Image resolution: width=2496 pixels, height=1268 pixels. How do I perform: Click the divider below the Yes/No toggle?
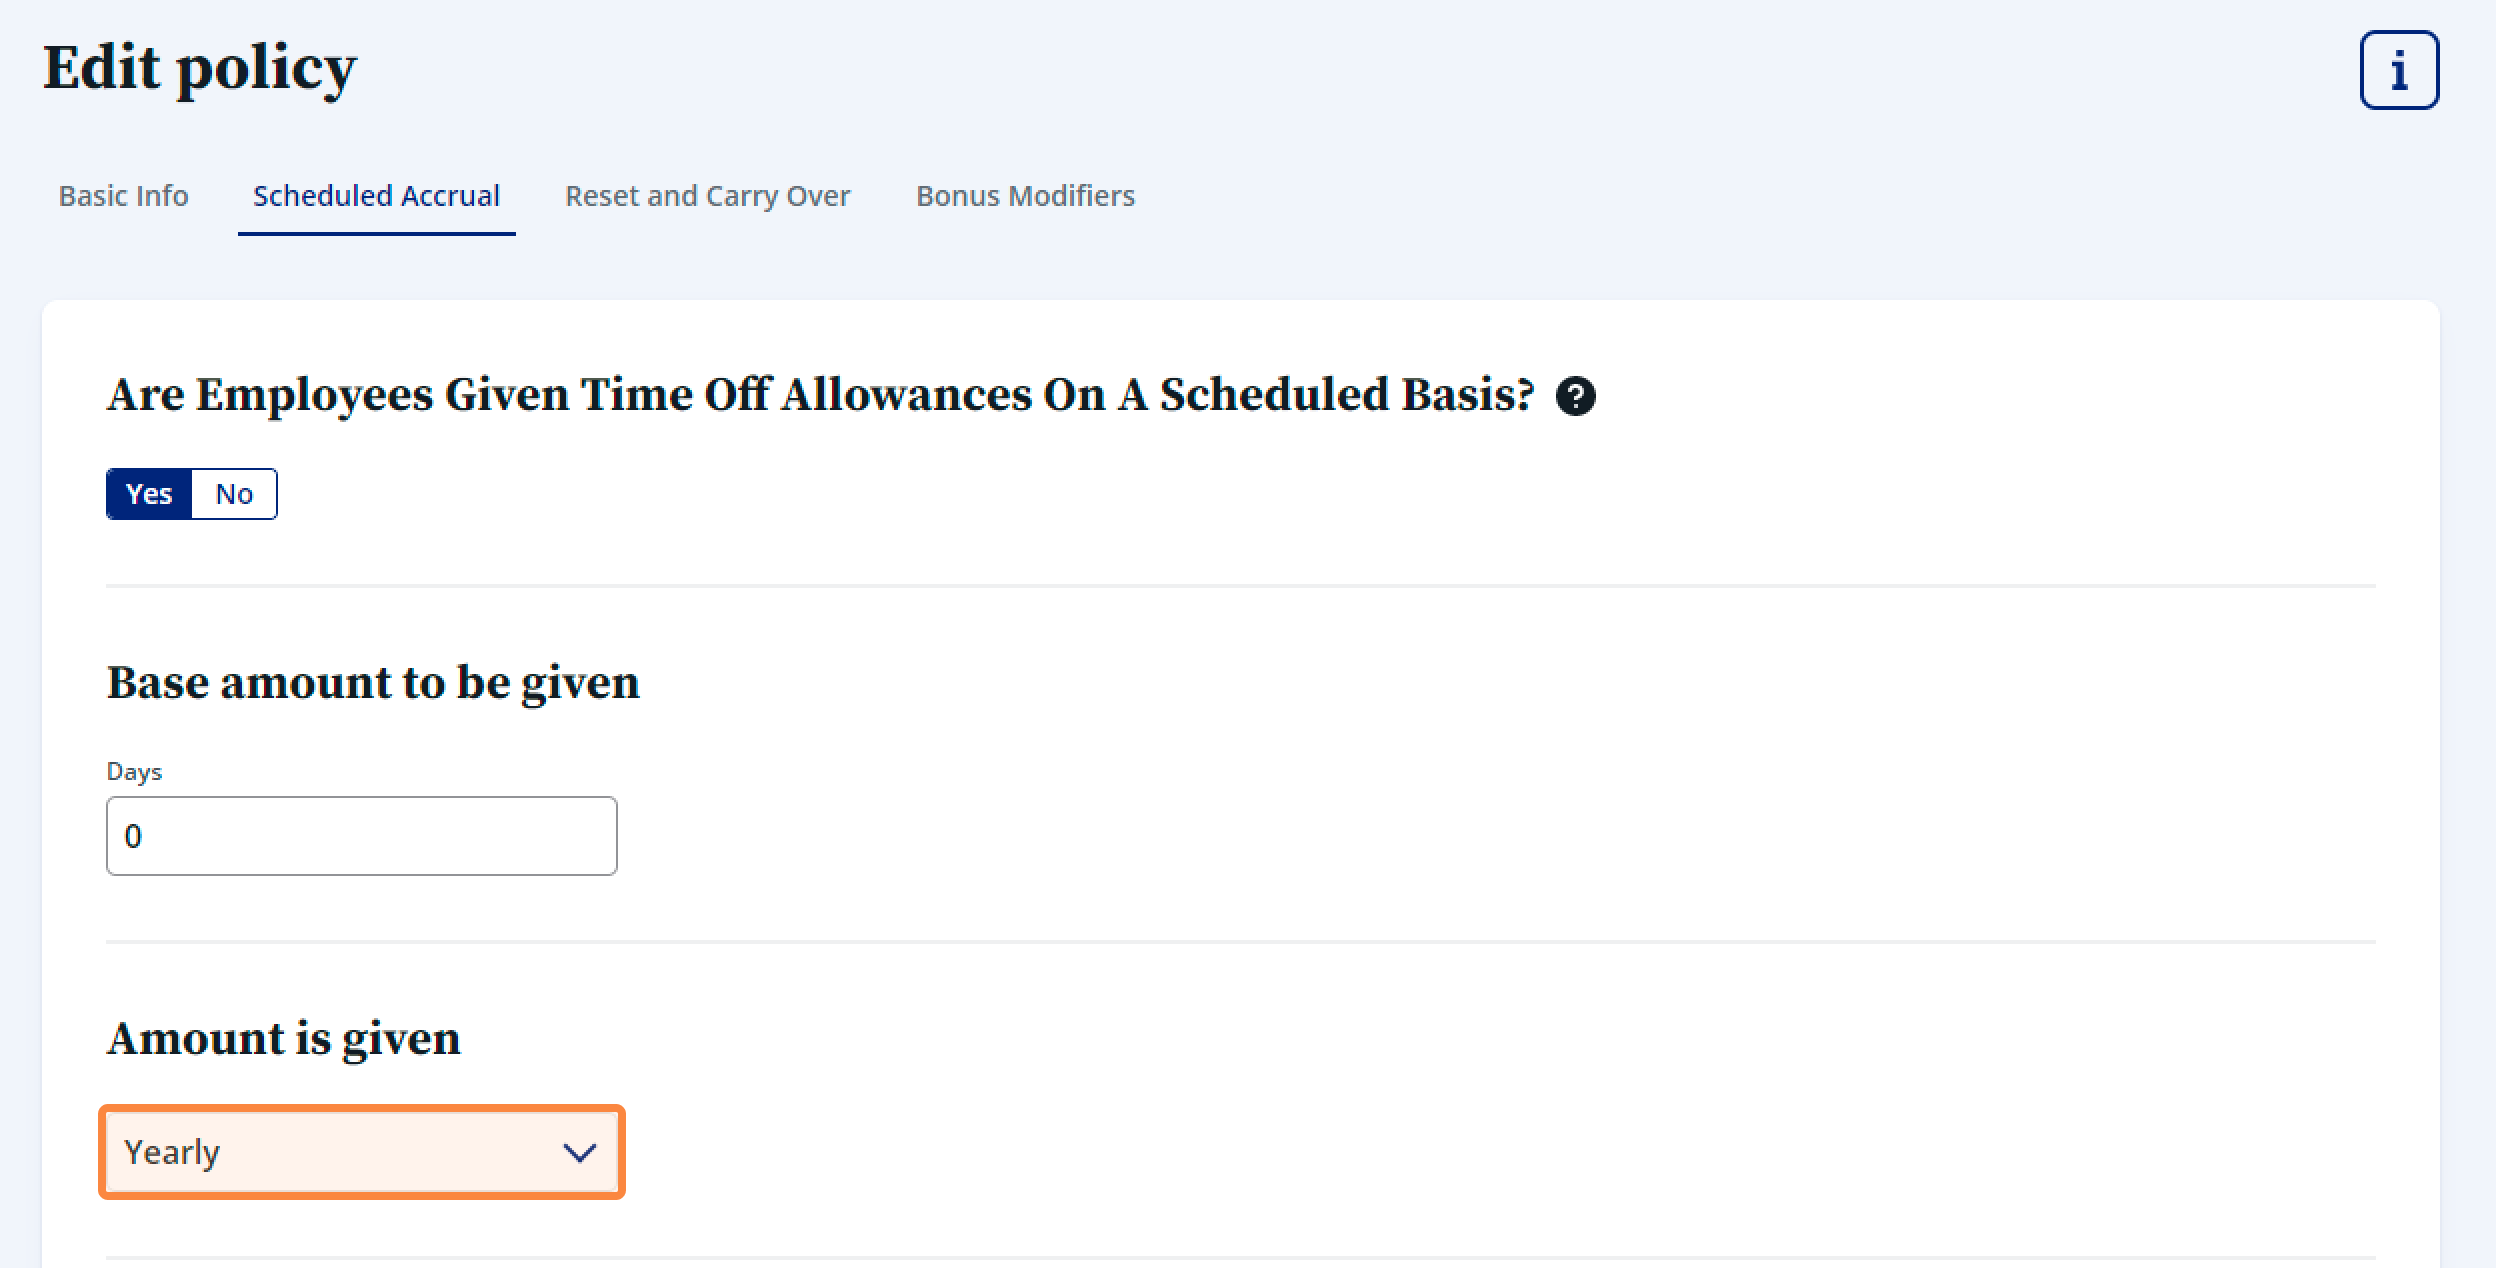click(x=1240, y=586)
